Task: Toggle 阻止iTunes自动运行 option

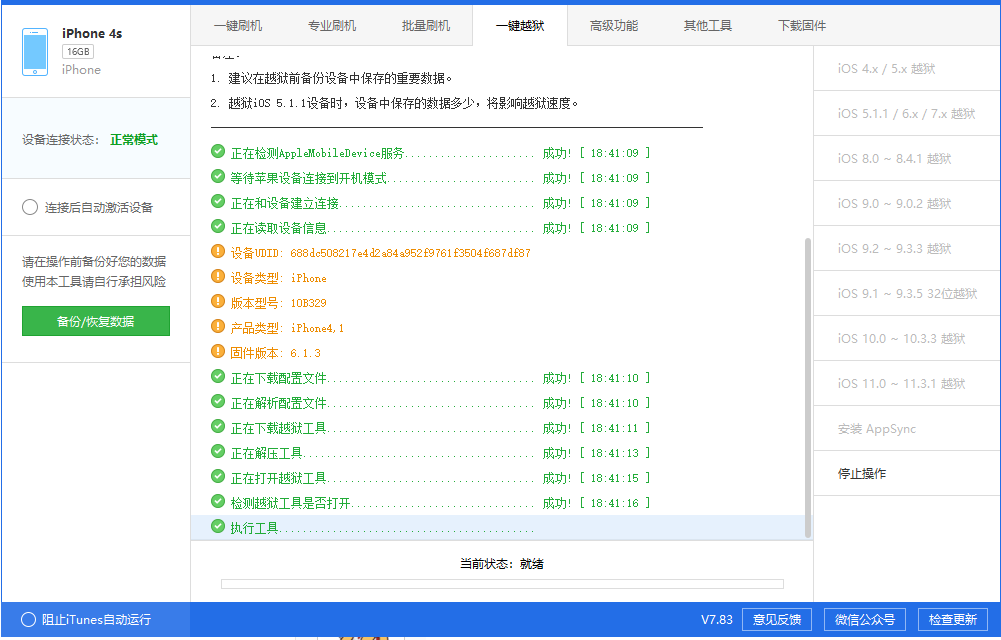Action: (x=28, y=619)
